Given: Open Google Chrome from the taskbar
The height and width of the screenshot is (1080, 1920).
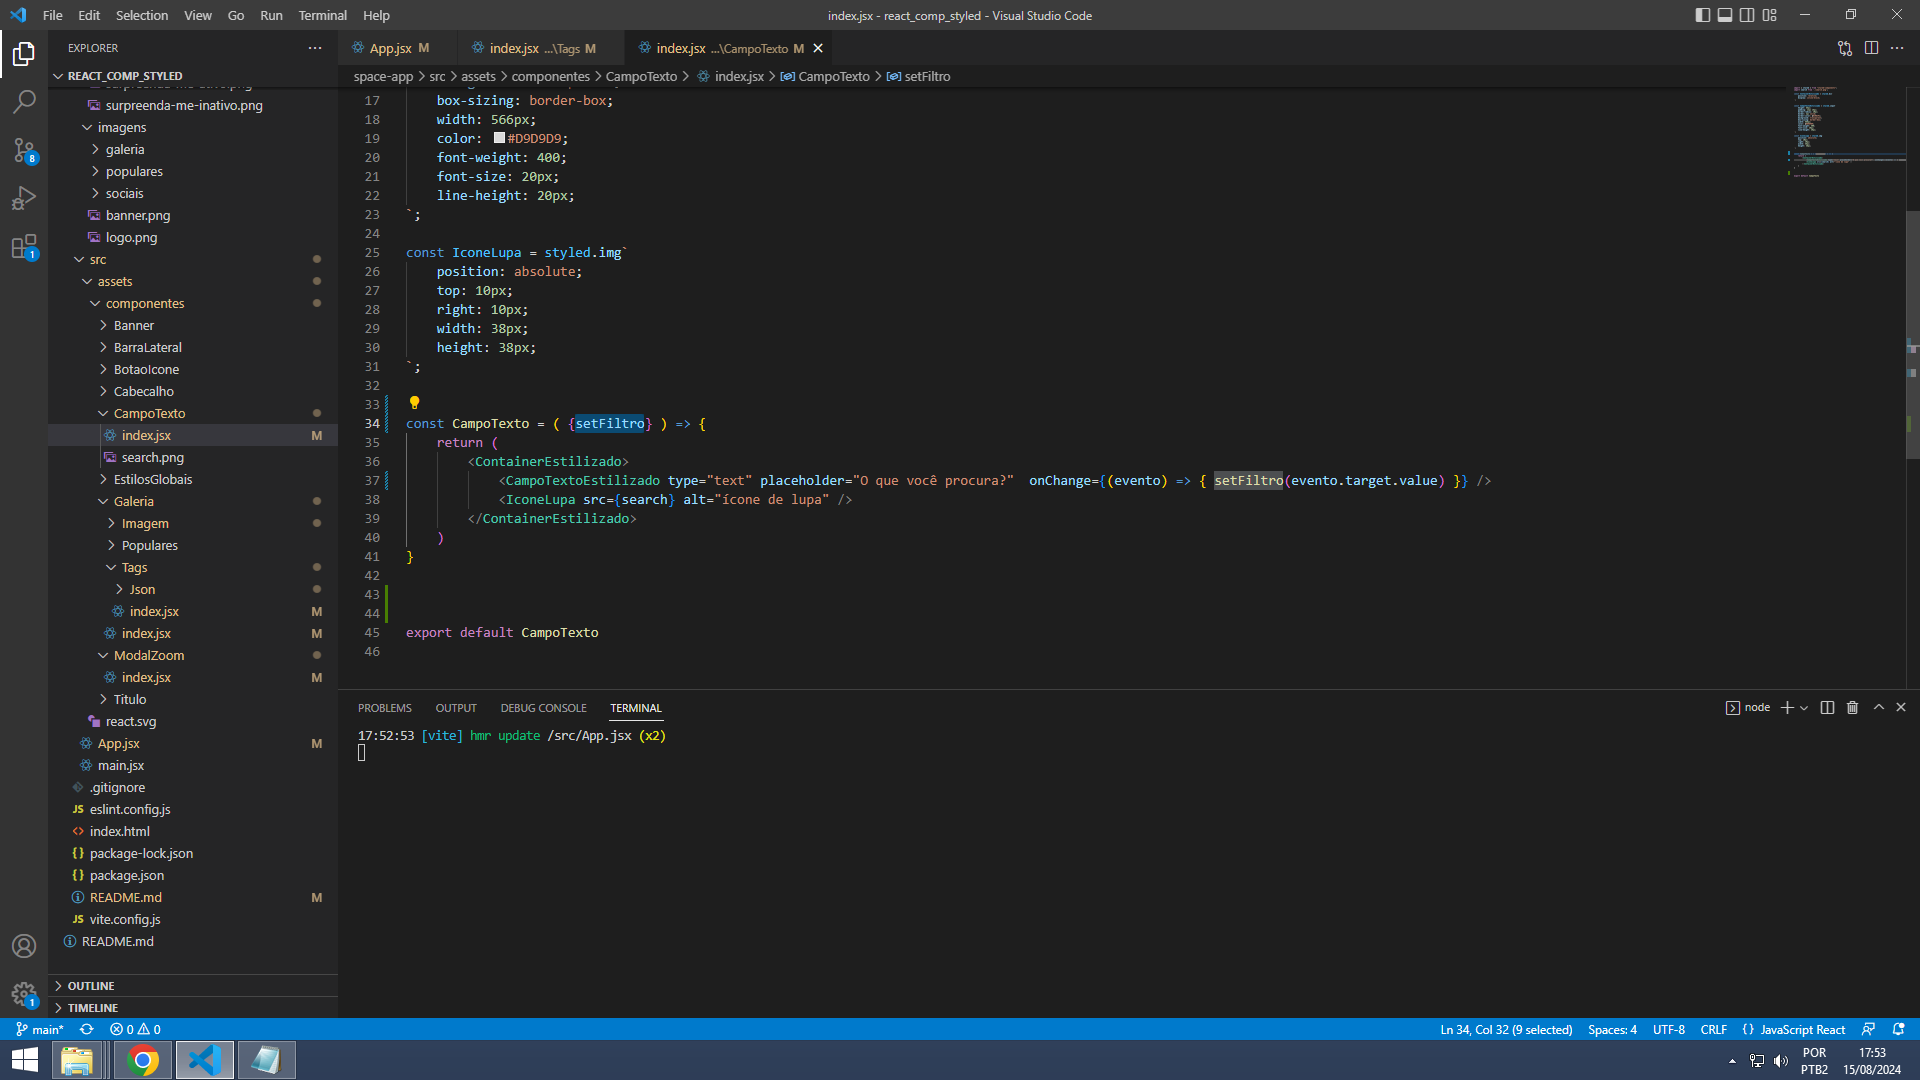Looking at the screenshot, I should pos(143,1060).
